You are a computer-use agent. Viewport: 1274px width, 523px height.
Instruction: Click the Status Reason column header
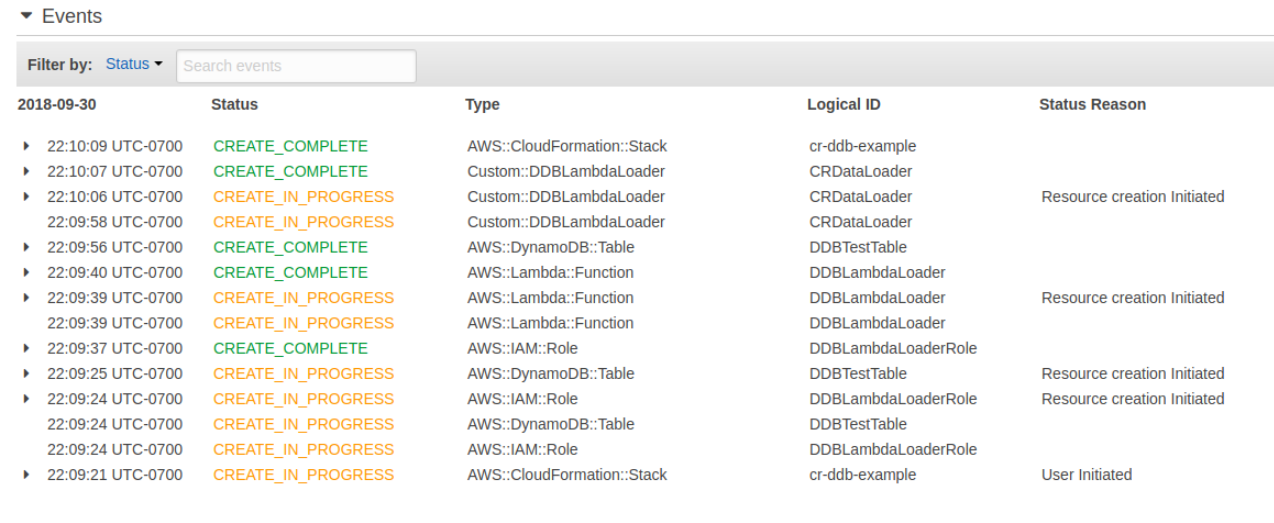click(1092, 104)
